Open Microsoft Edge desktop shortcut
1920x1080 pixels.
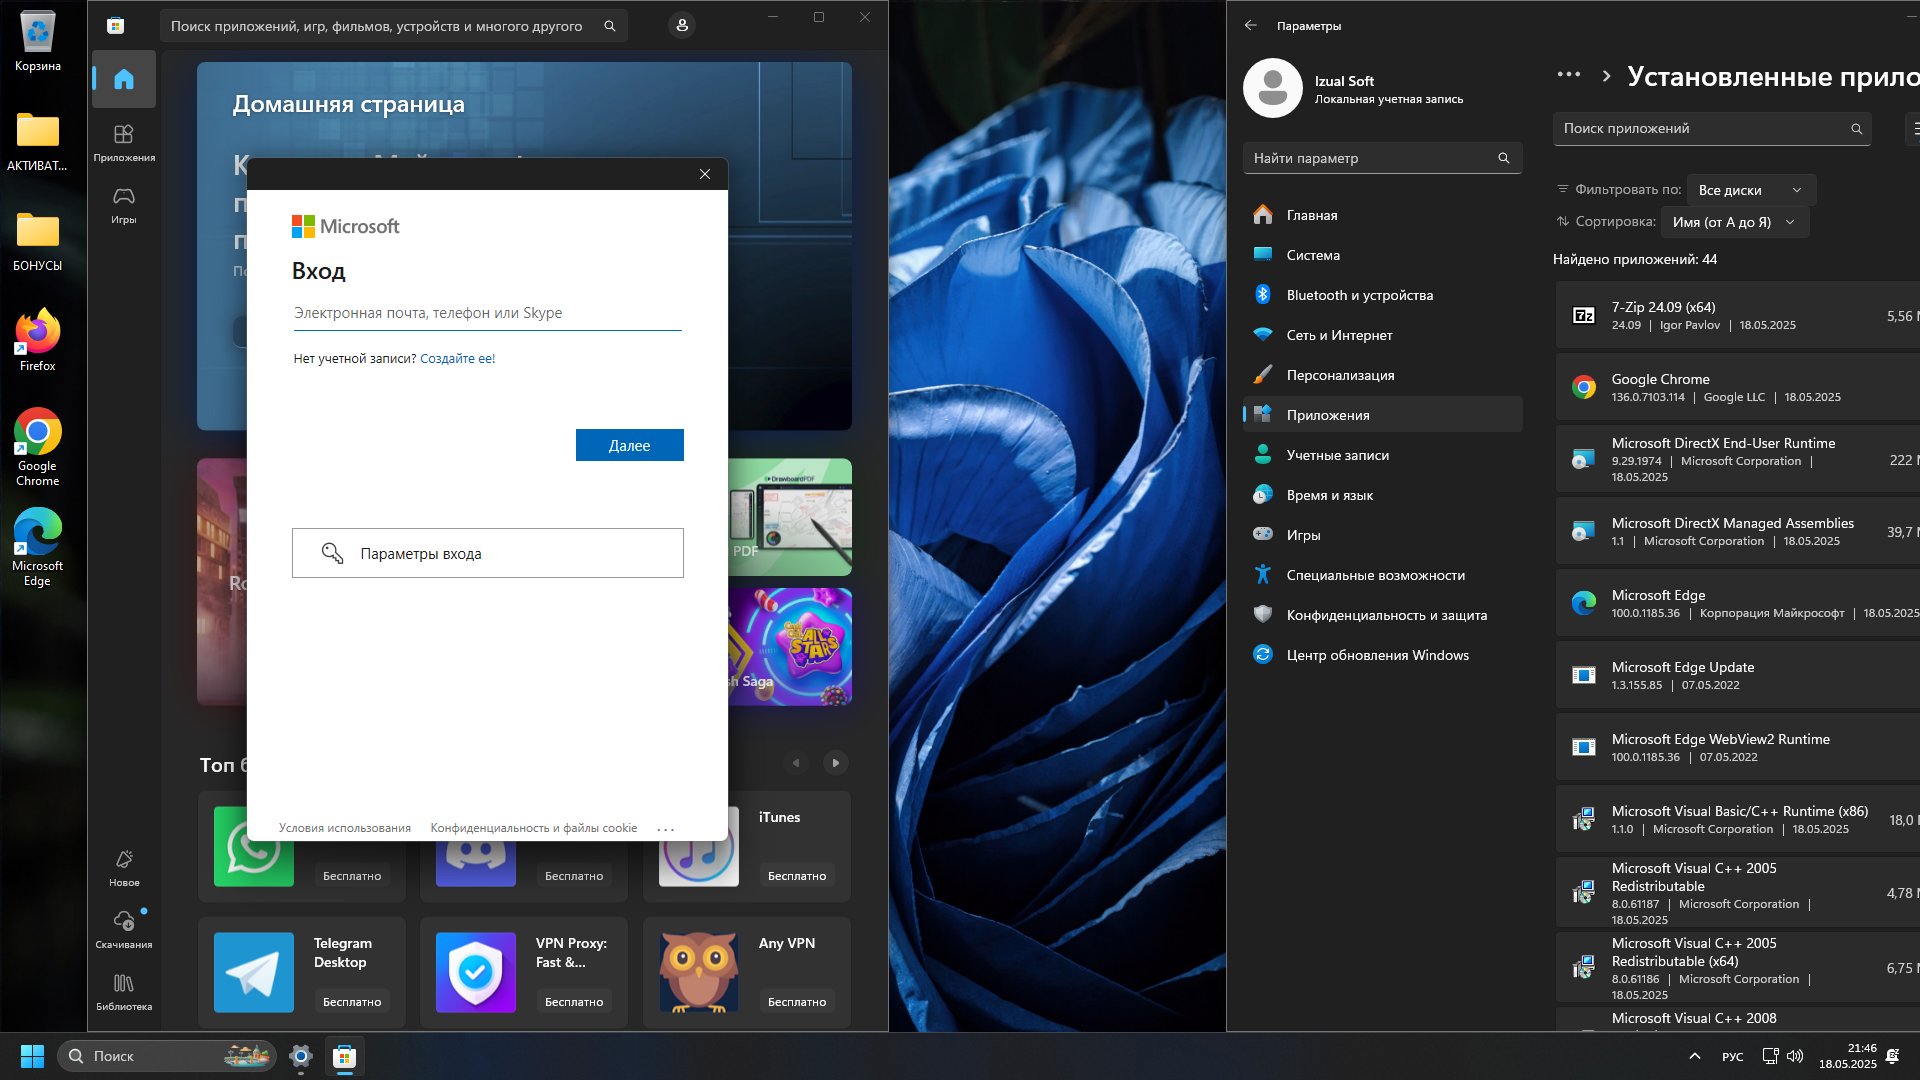pos(37,547)
